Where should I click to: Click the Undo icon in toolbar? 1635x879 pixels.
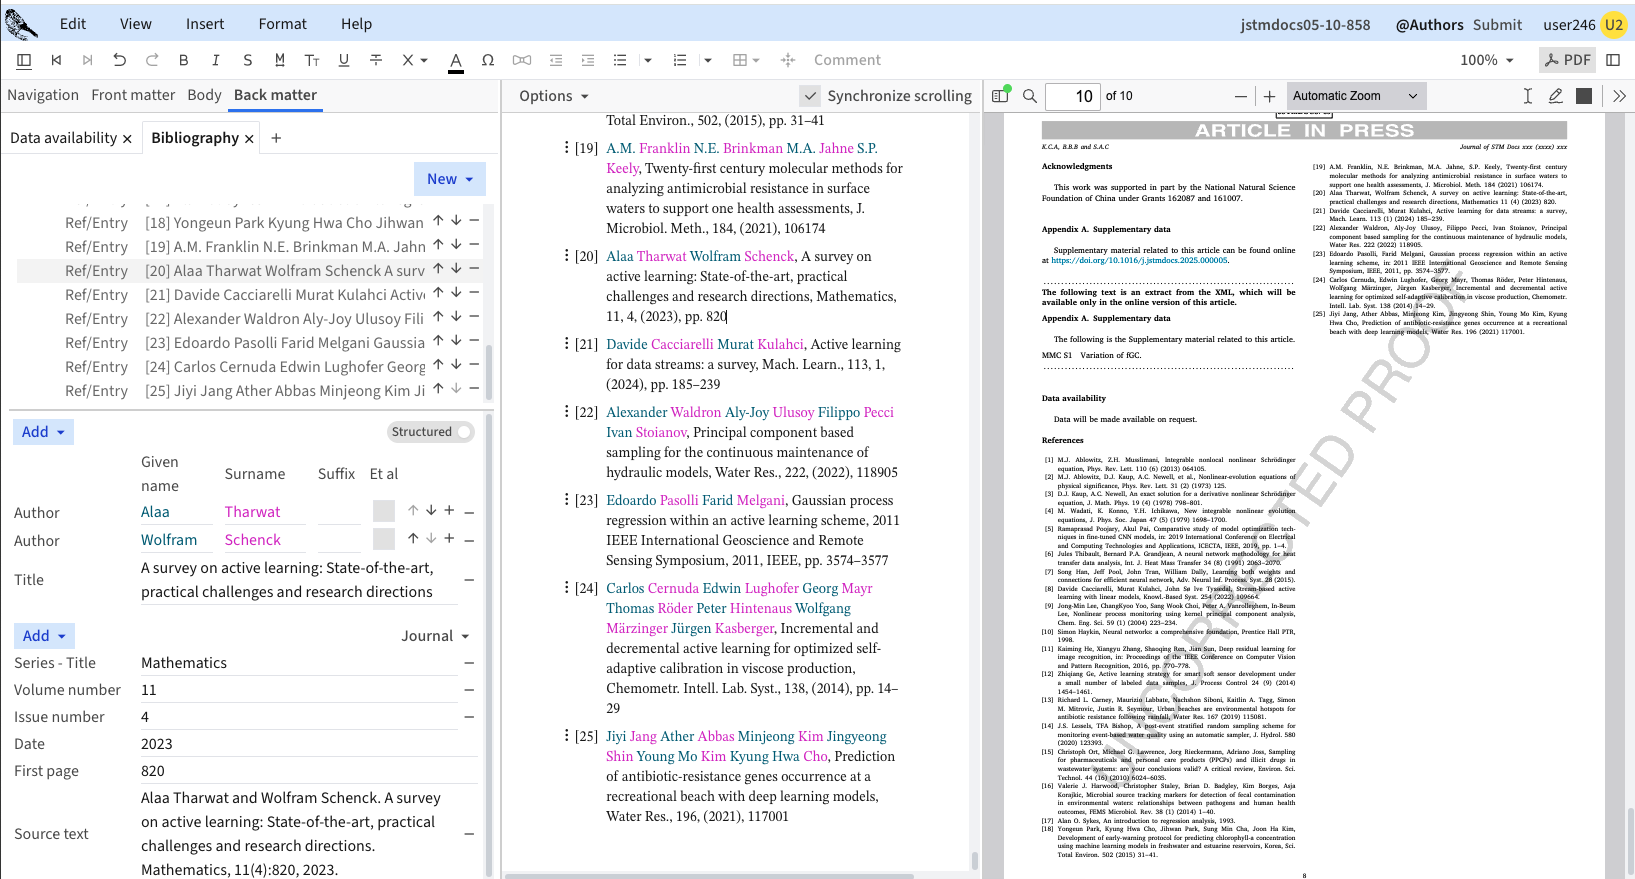coord(120,60)
